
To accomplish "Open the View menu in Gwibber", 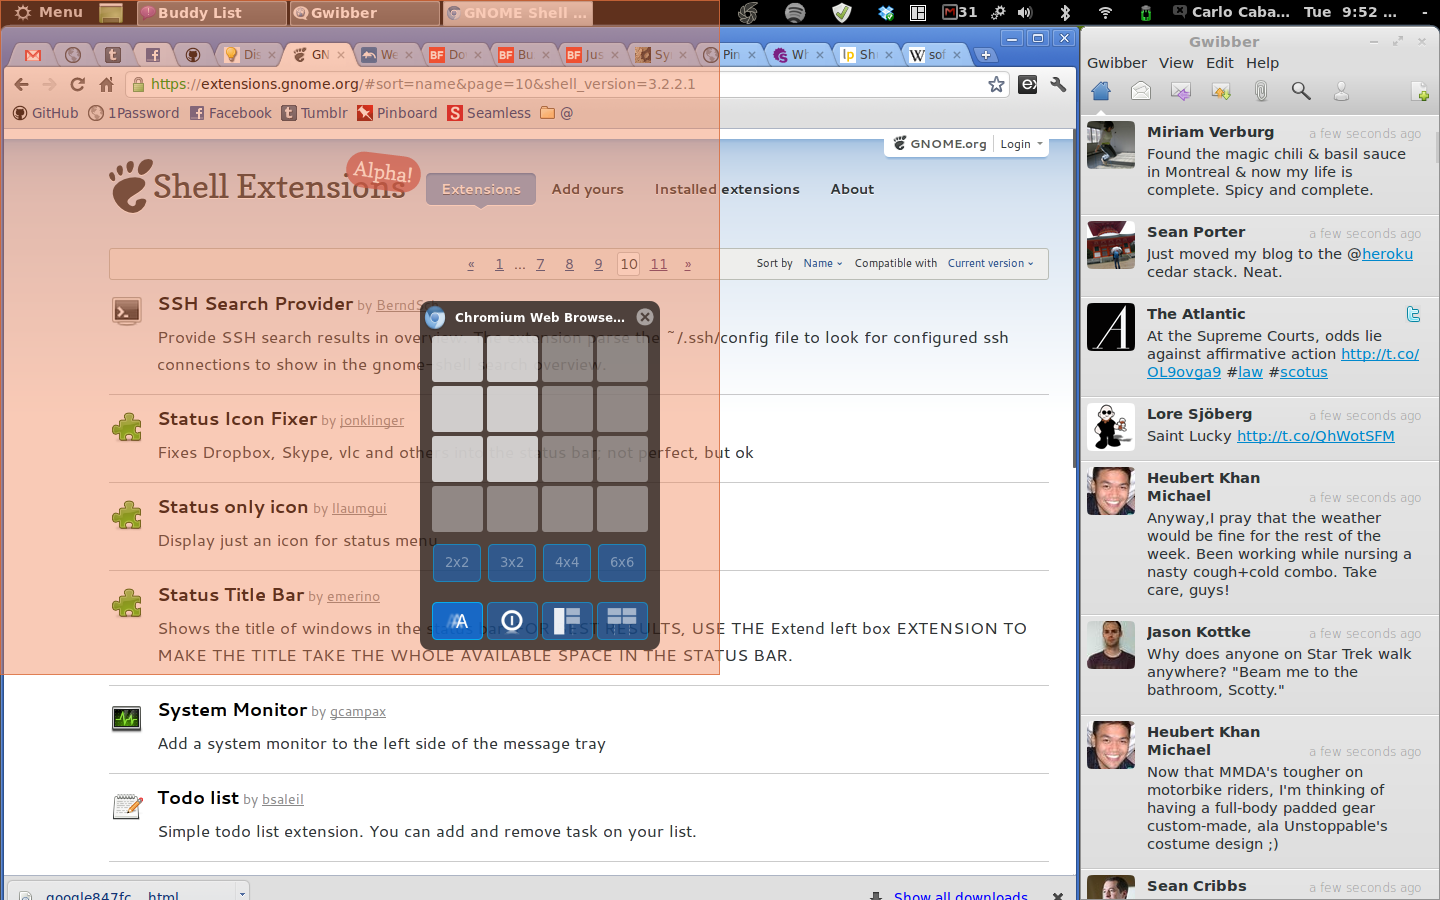I will 1176,63.
